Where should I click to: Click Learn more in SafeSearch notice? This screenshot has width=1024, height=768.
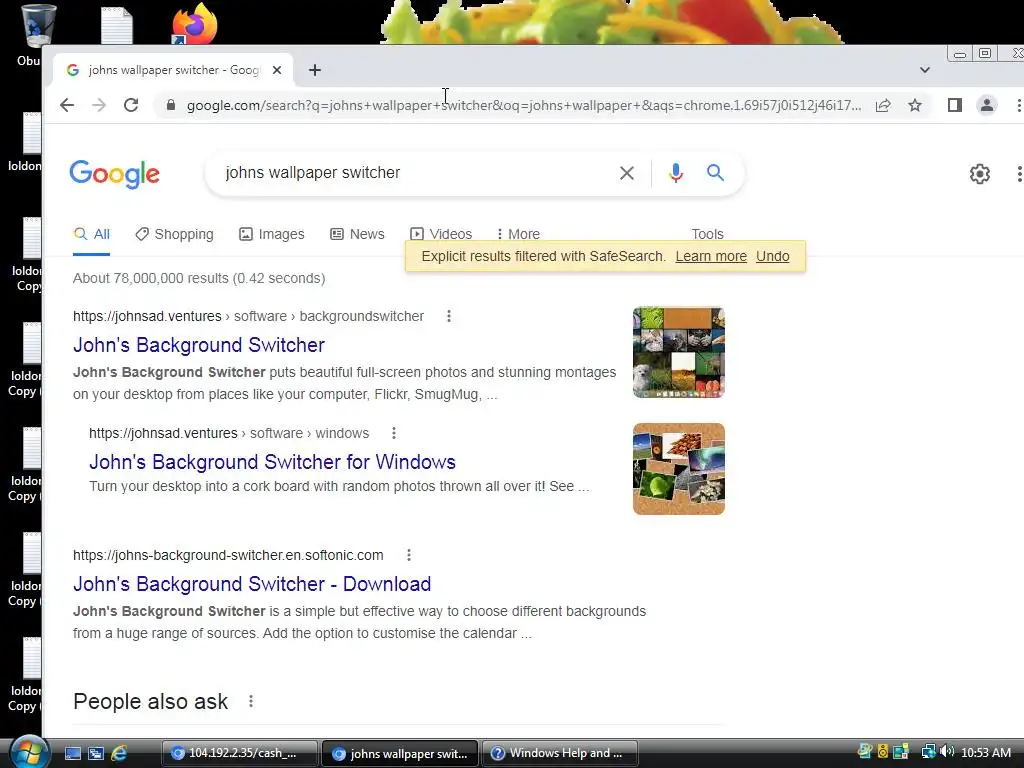click(x=711, y=256)
